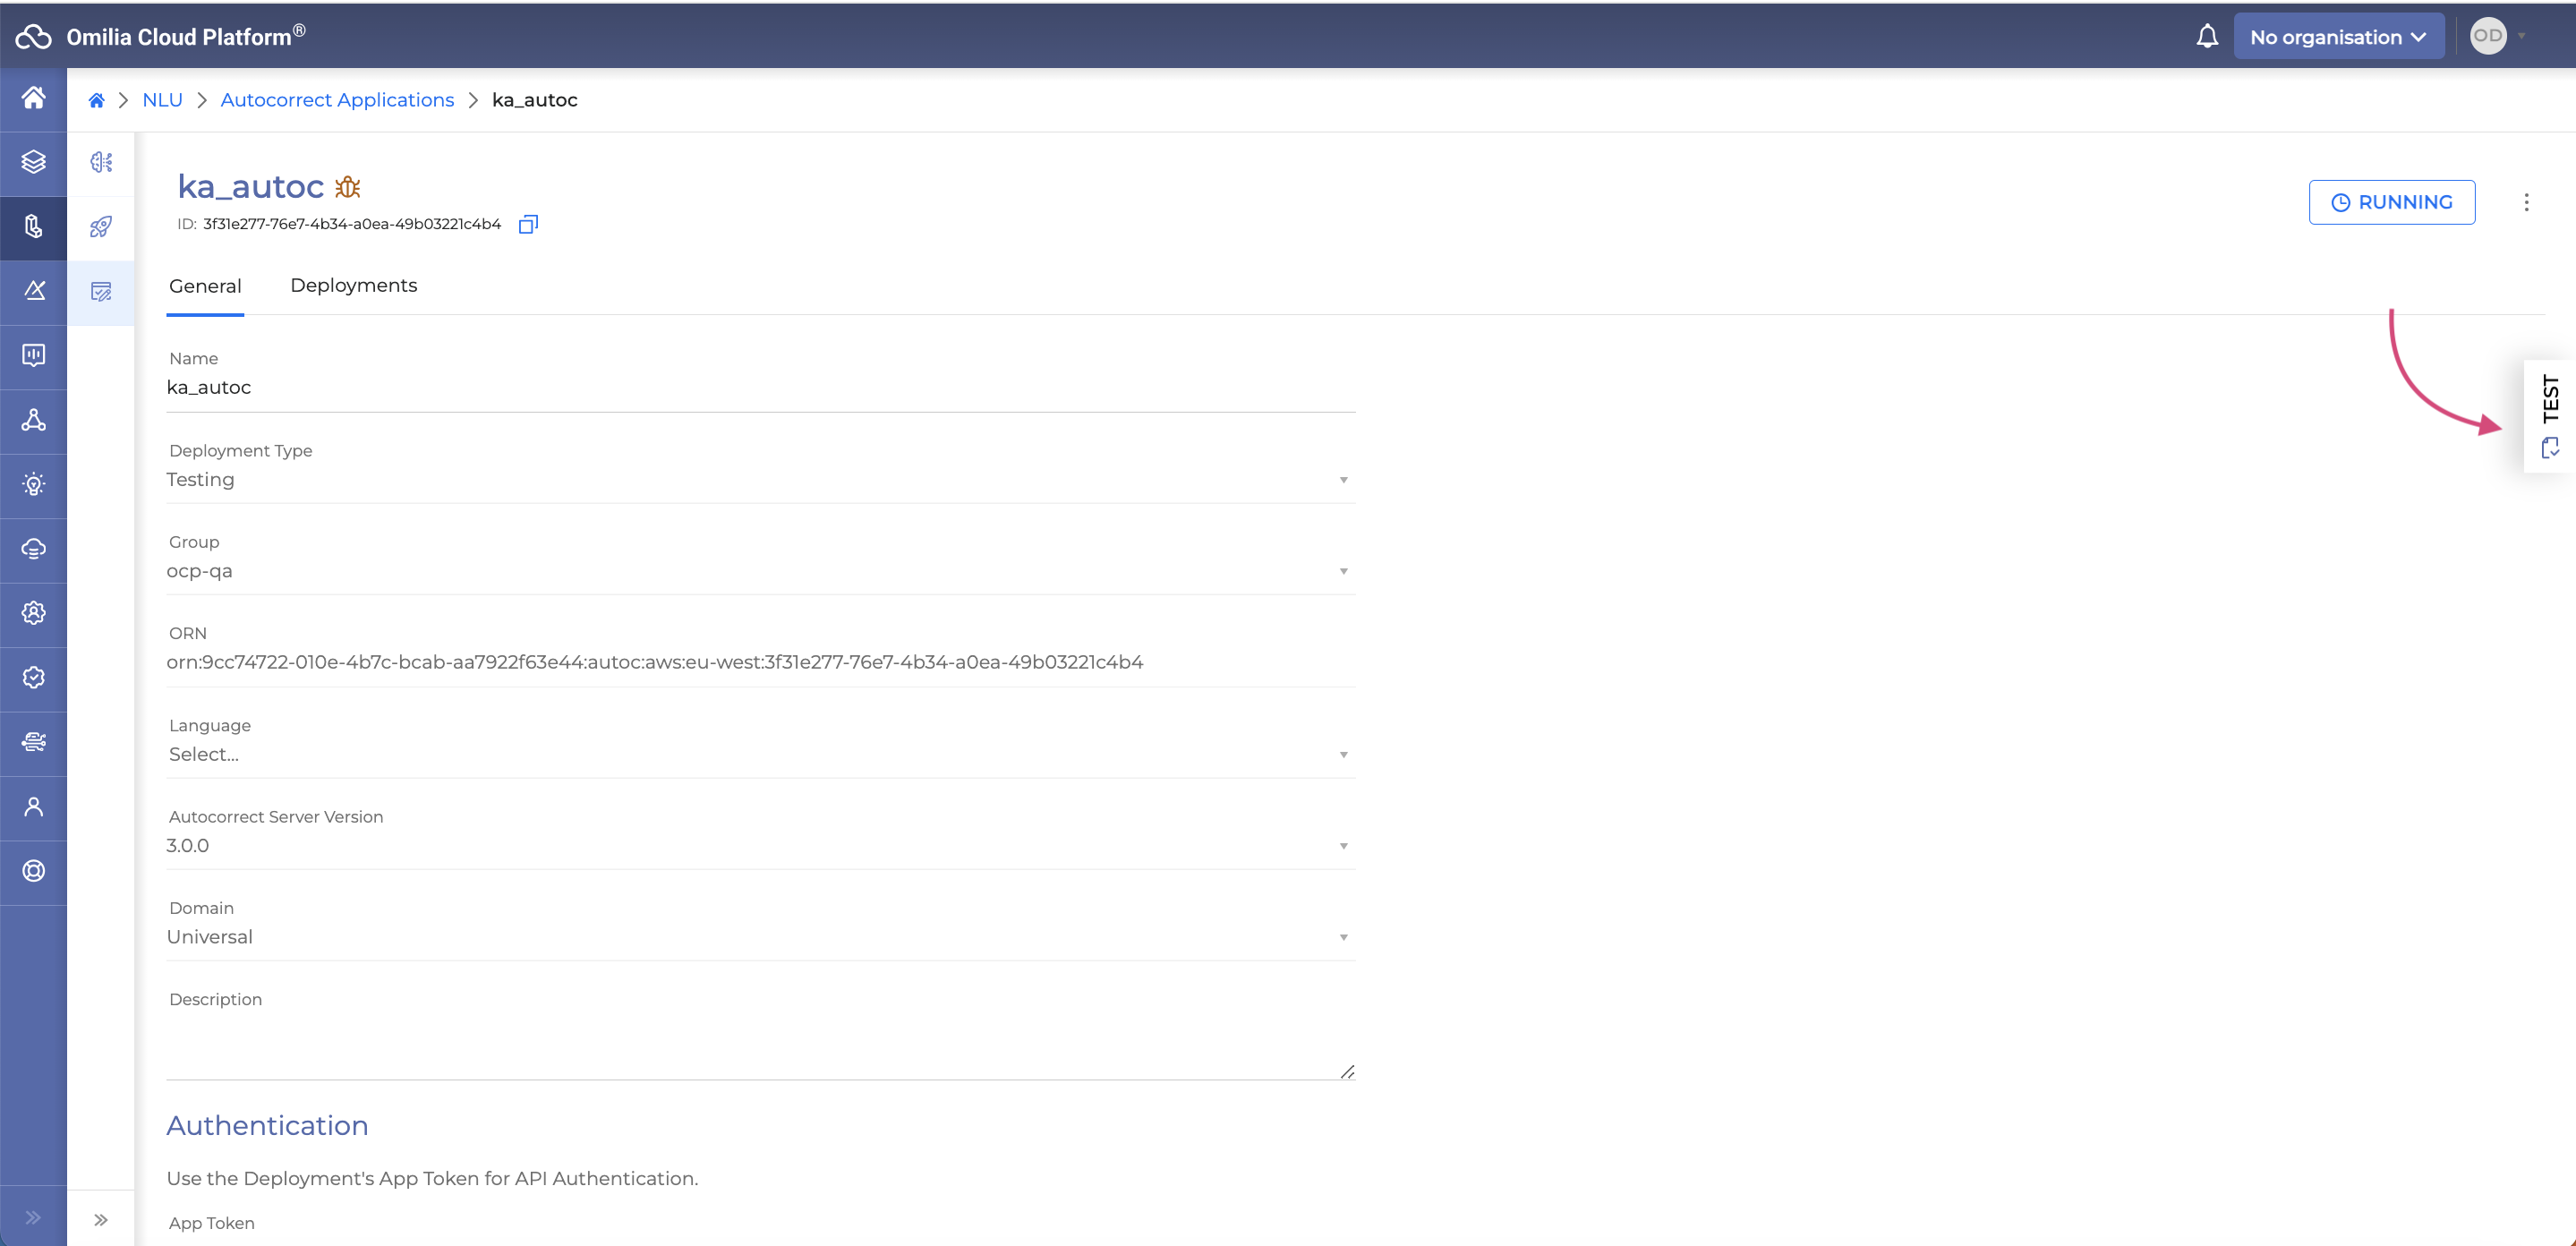Screen dimensions: 2576x1246
Task: Select the highlighted NLU sidebar icon
Action: click(33, 227)
